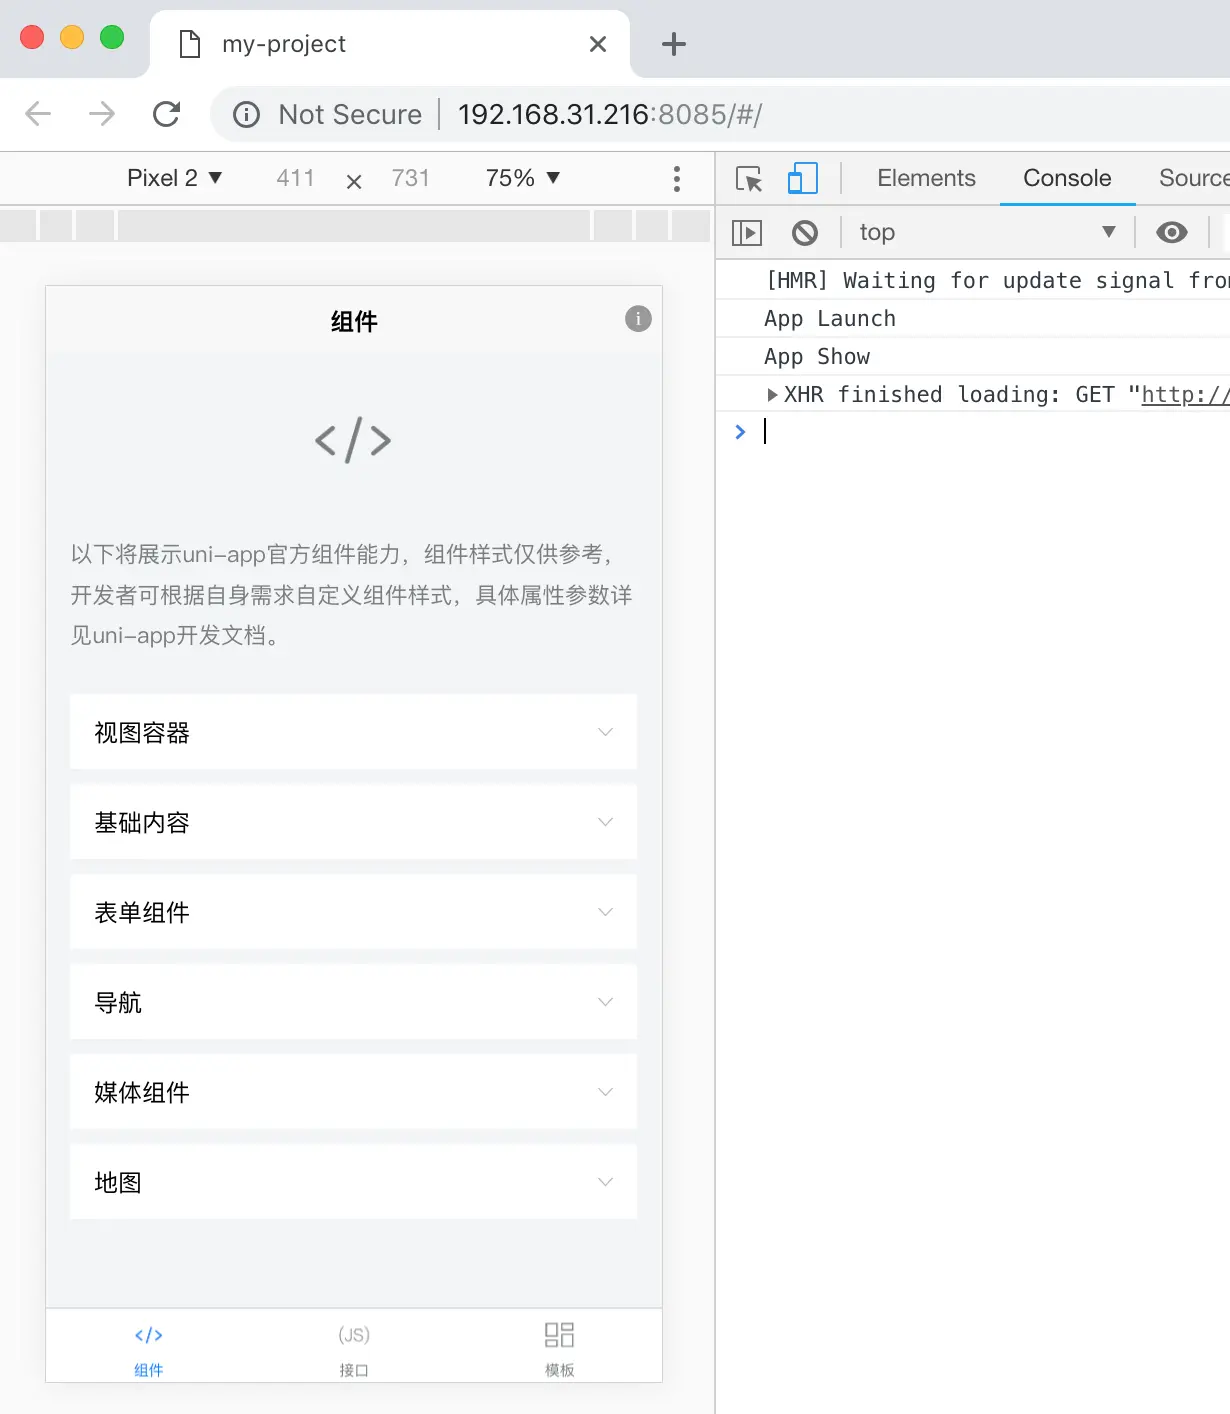Open the 模板 grid tab icon

pyautogui.click(x=559, y=1335)
